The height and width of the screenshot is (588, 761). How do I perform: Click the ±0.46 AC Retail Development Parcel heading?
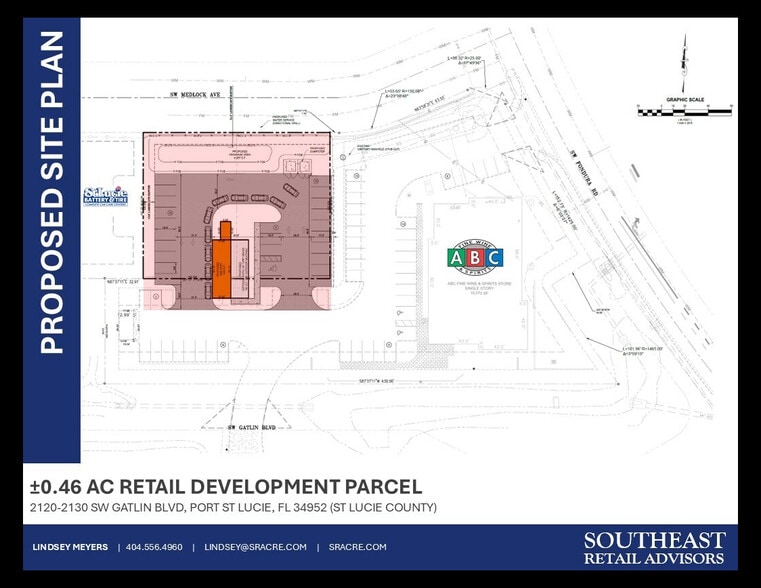tap(226, 487)
